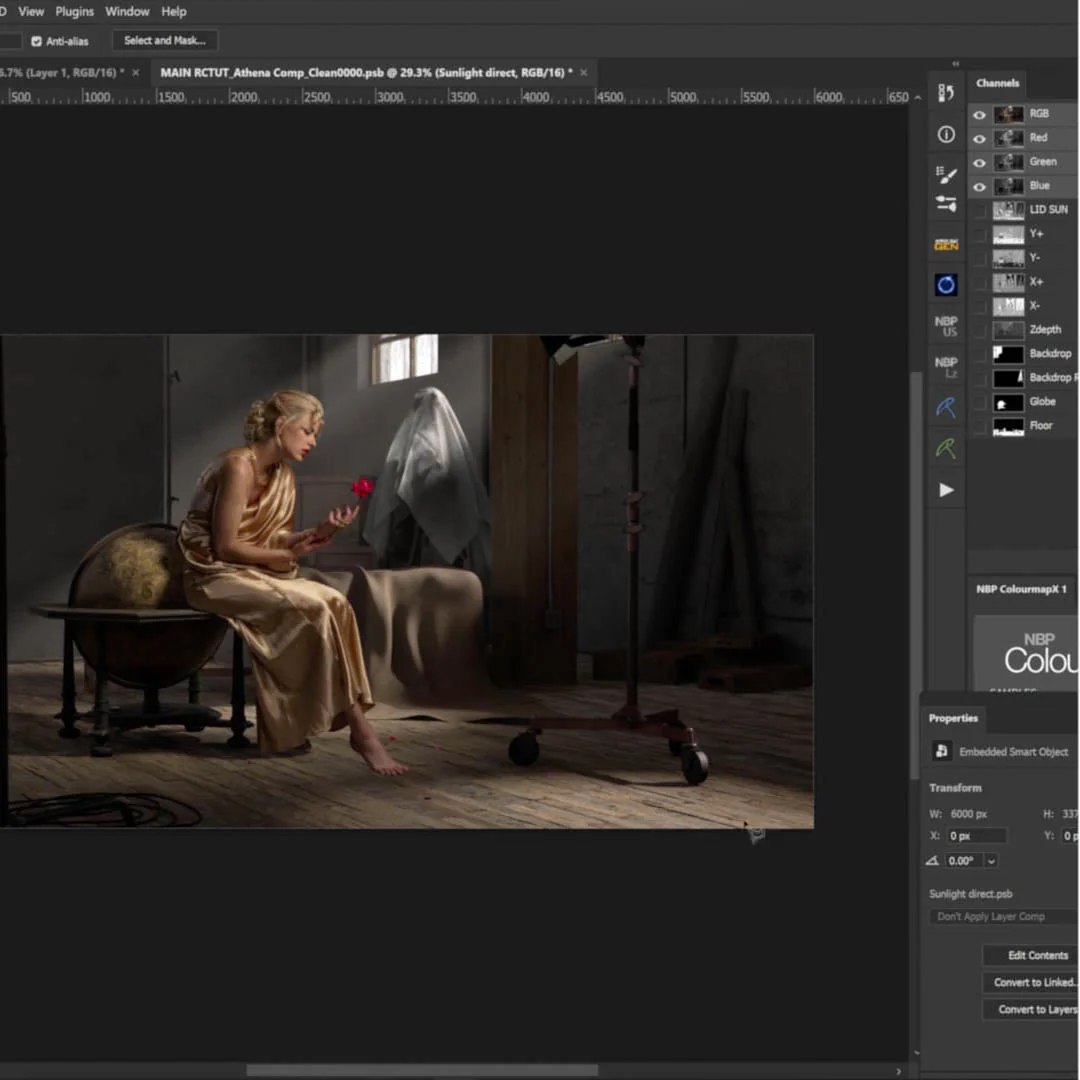Collapse the right panel group with double chevrons
The height and width of the screenshot is (1080, 1080).
click(x=955, y=62)
